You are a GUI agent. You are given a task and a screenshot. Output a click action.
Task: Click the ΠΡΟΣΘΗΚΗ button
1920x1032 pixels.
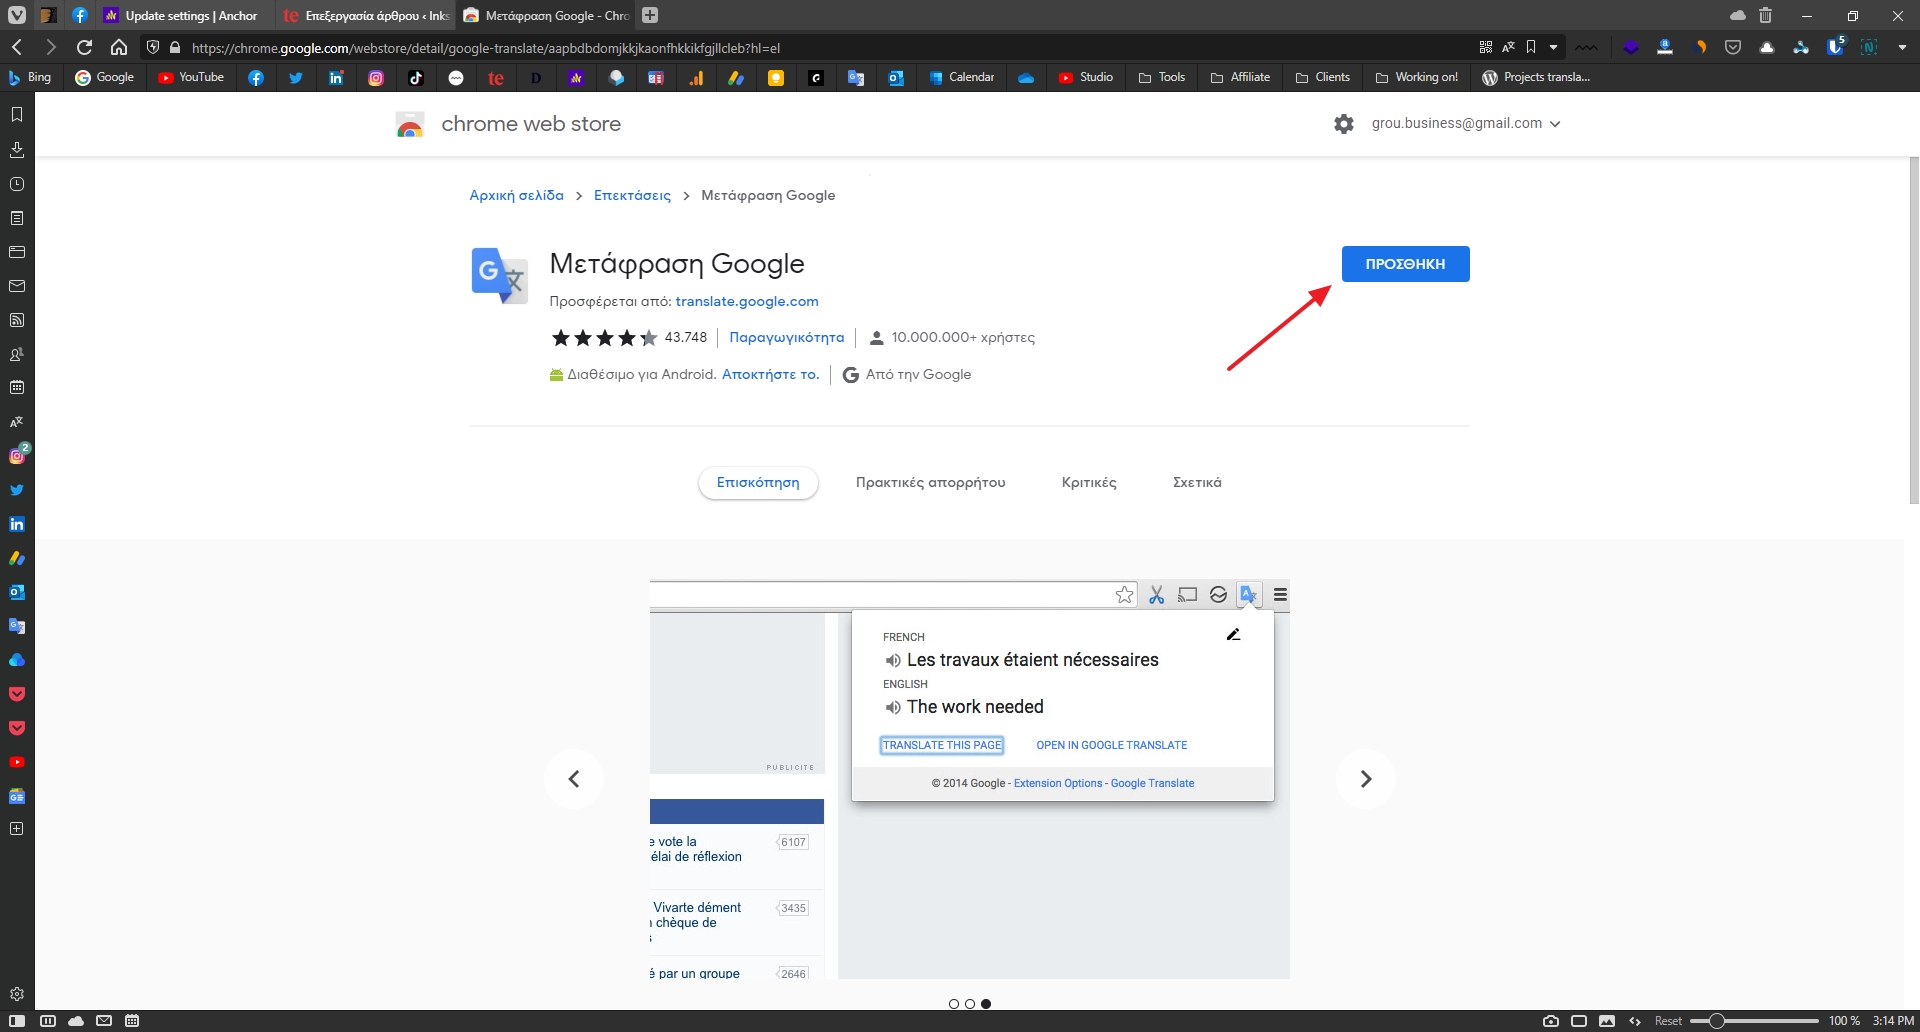coord(1405,263)
